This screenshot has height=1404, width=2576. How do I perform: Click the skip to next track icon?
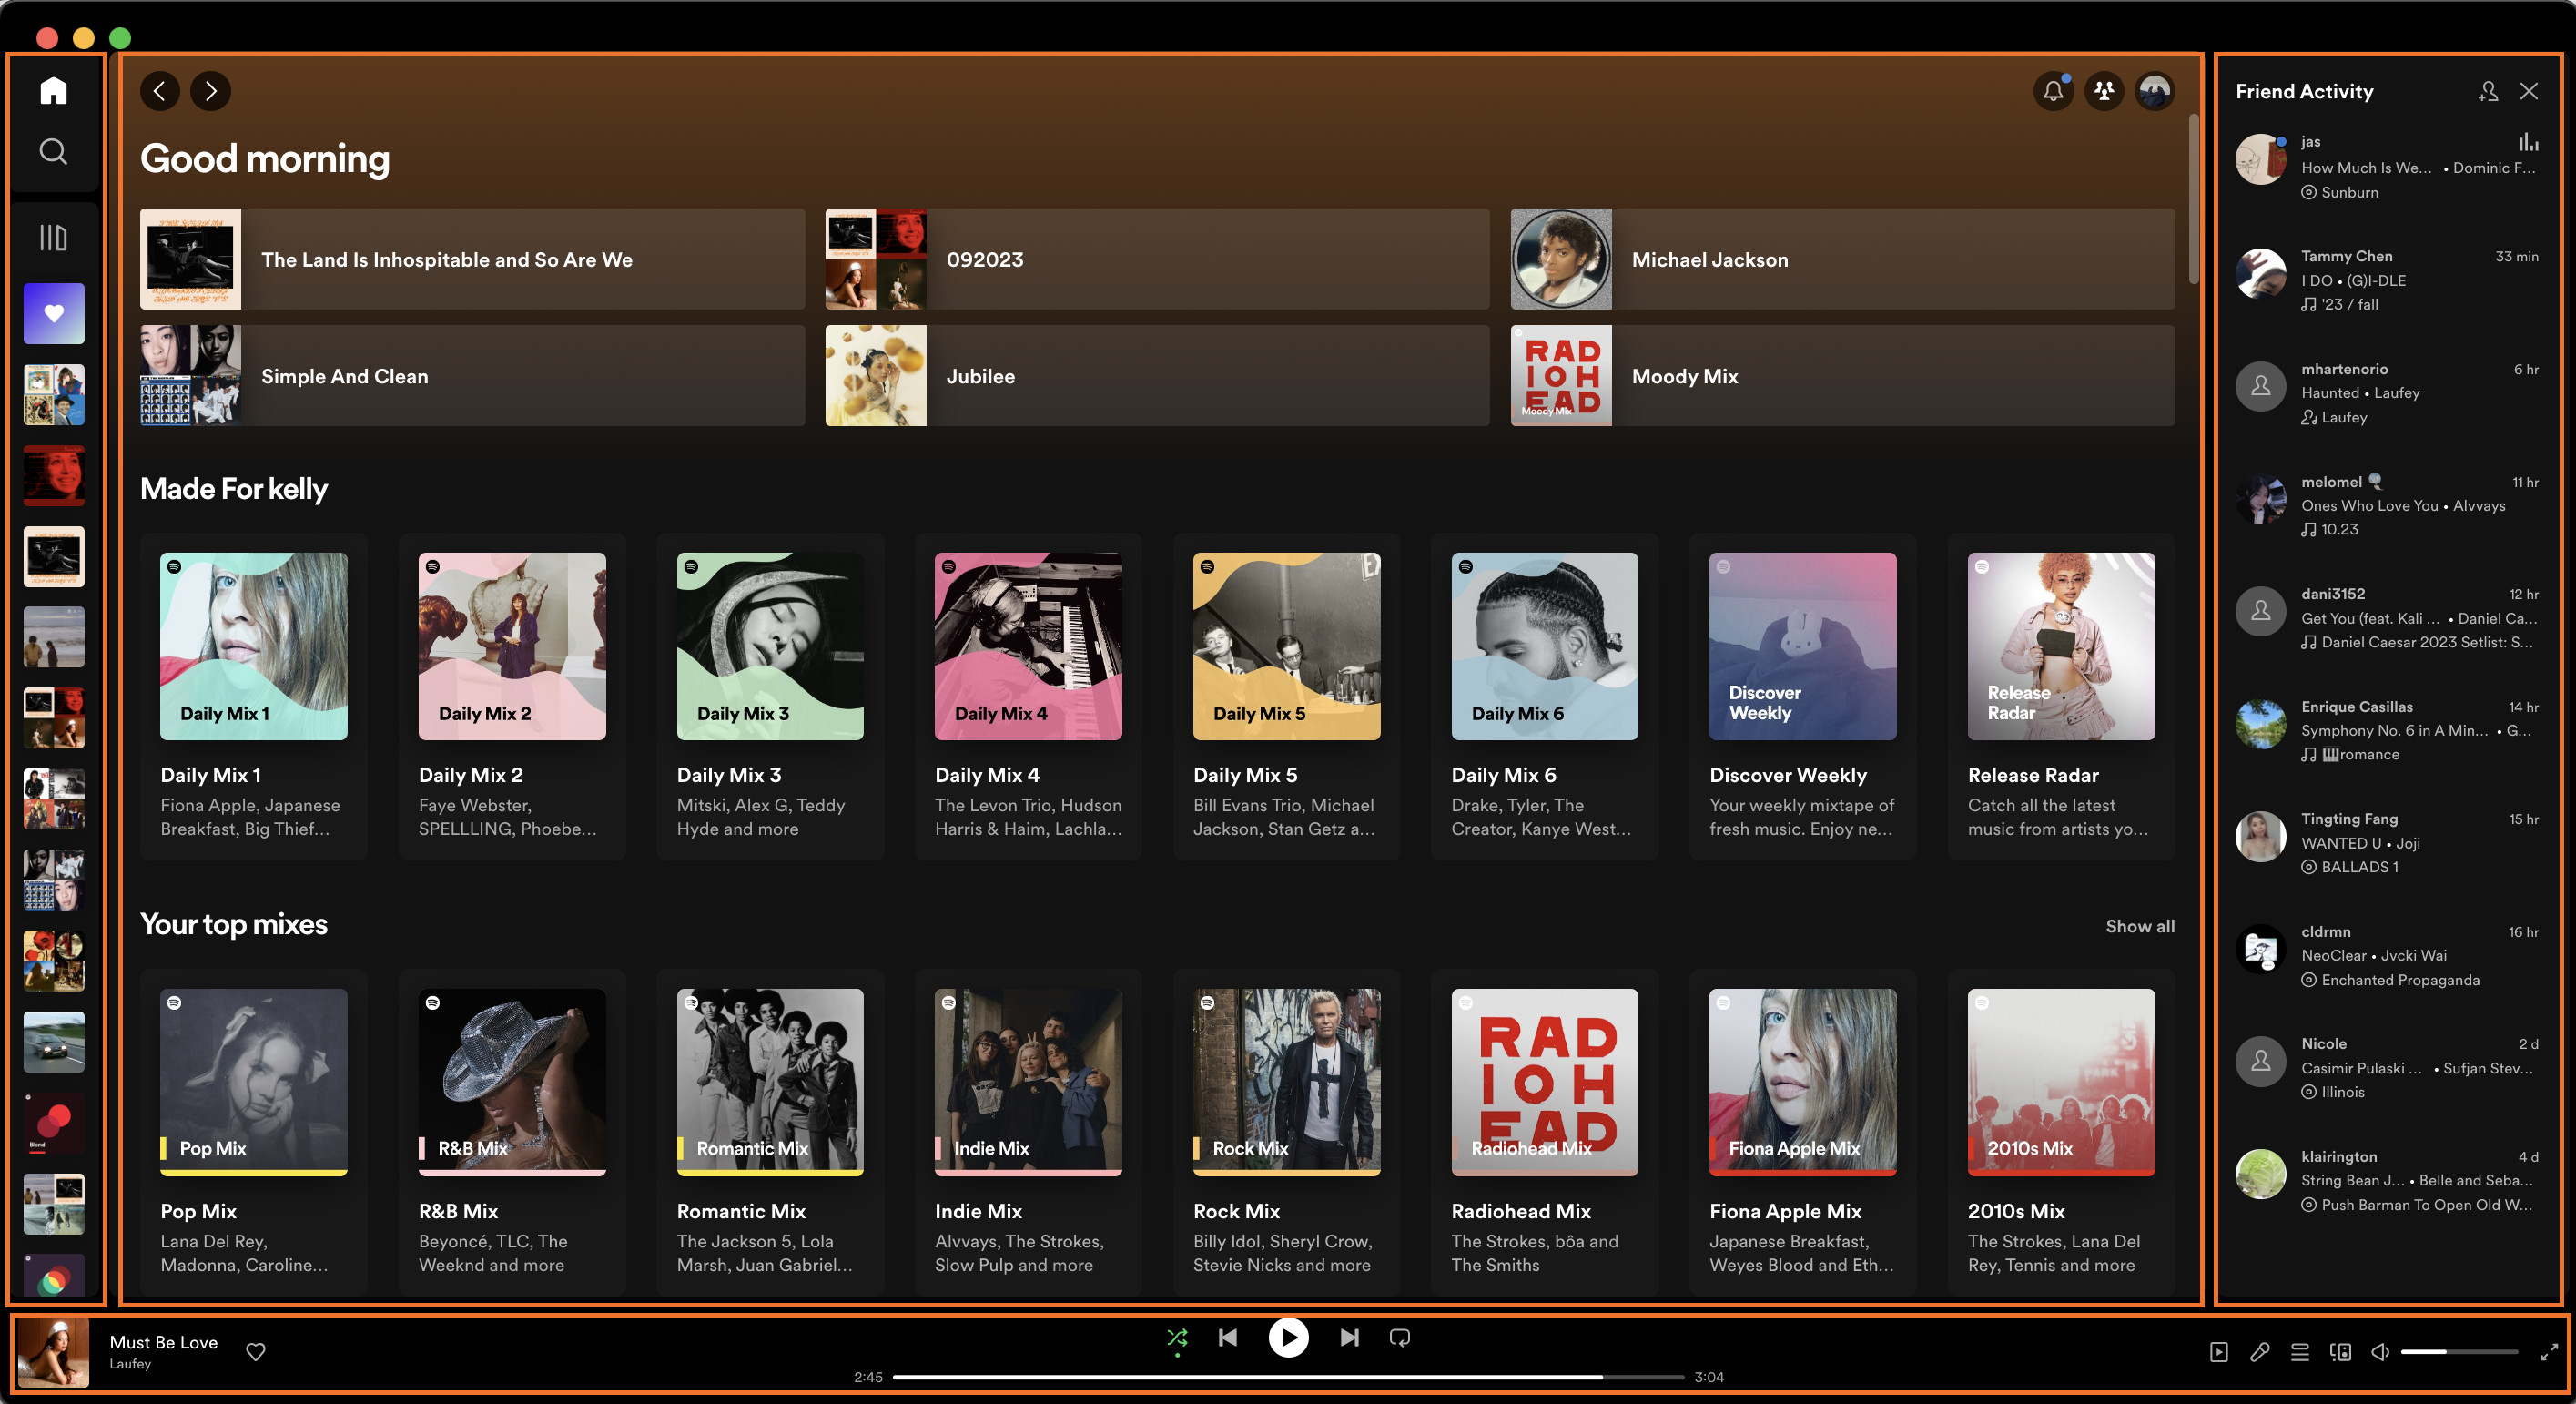[1346, 1337]
